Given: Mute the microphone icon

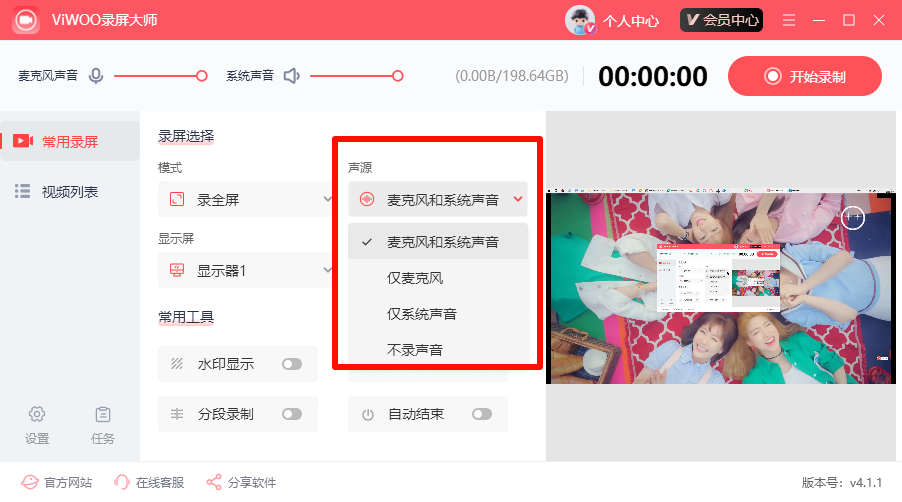Looking at the screenshot, I should point(96,76).
